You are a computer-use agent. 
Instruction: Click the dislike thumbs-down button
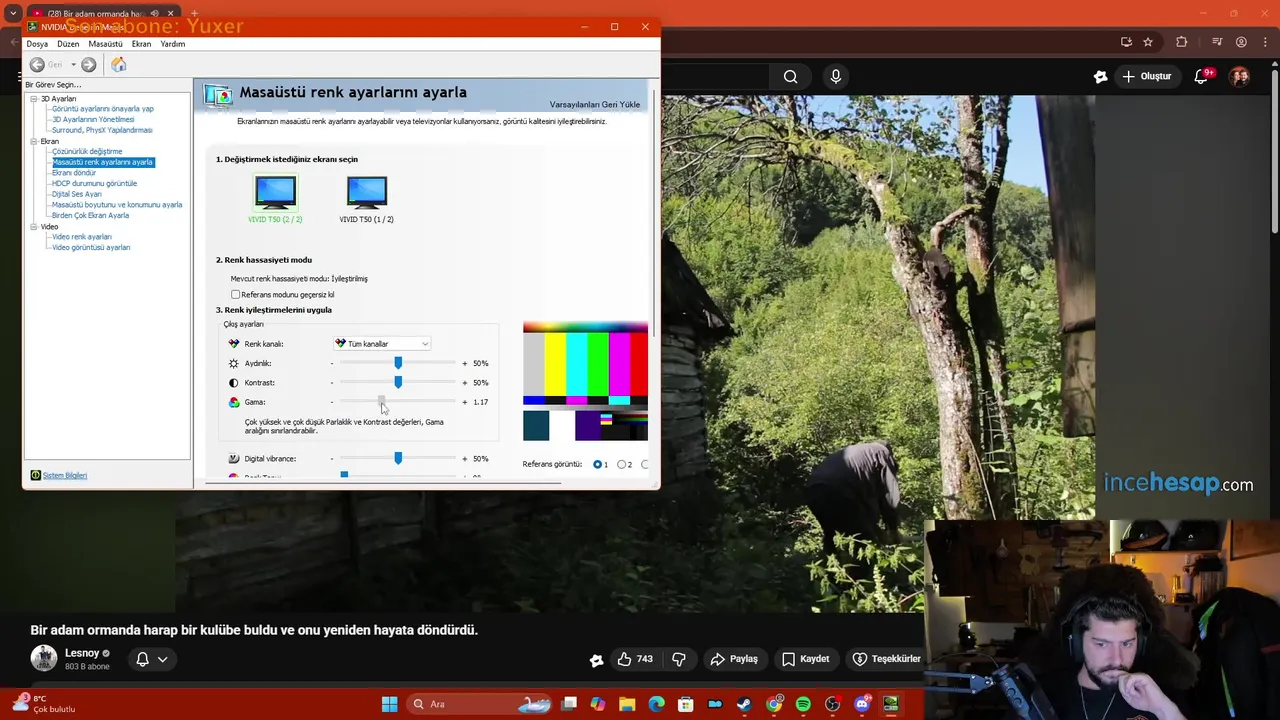(x=679, y=659)
